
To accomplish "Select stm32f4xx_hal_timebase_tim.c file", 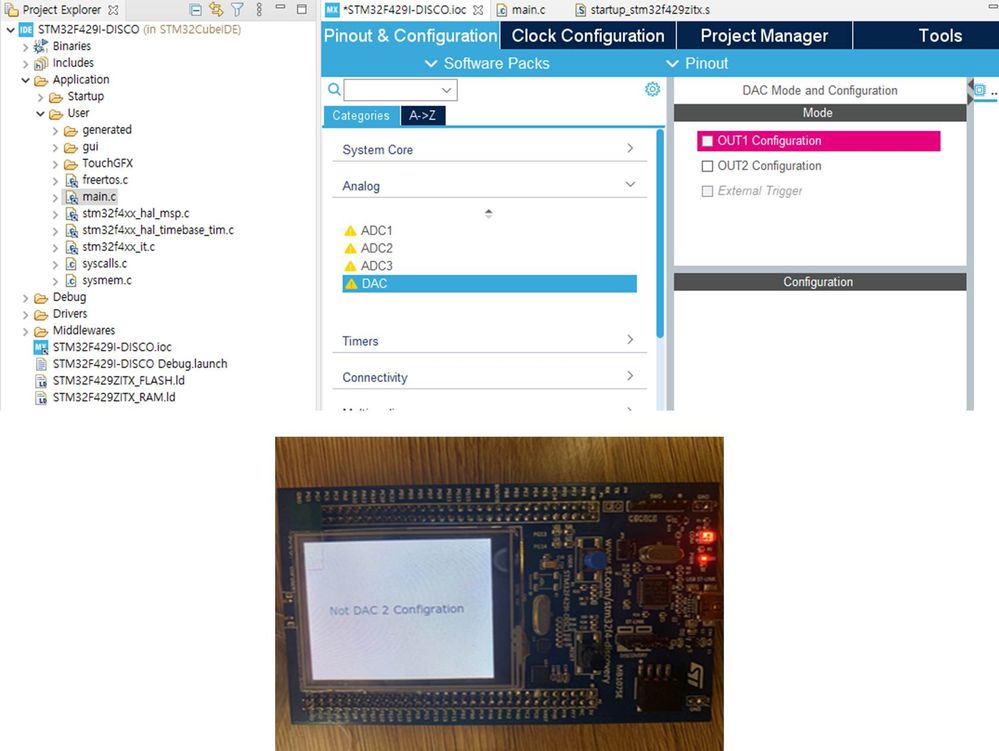I will pos(158,230).
